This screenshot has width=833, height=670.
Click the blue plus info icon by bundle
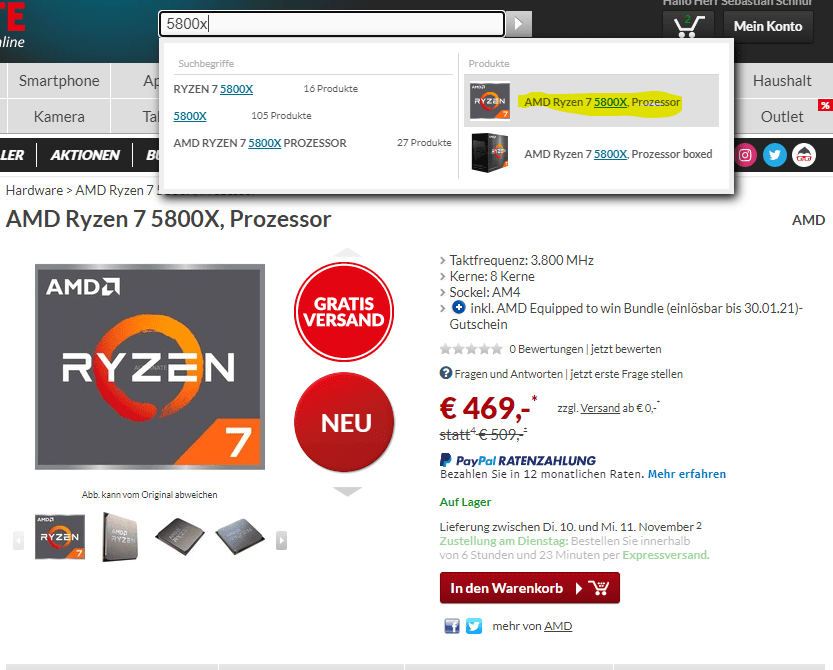[458, 308]
